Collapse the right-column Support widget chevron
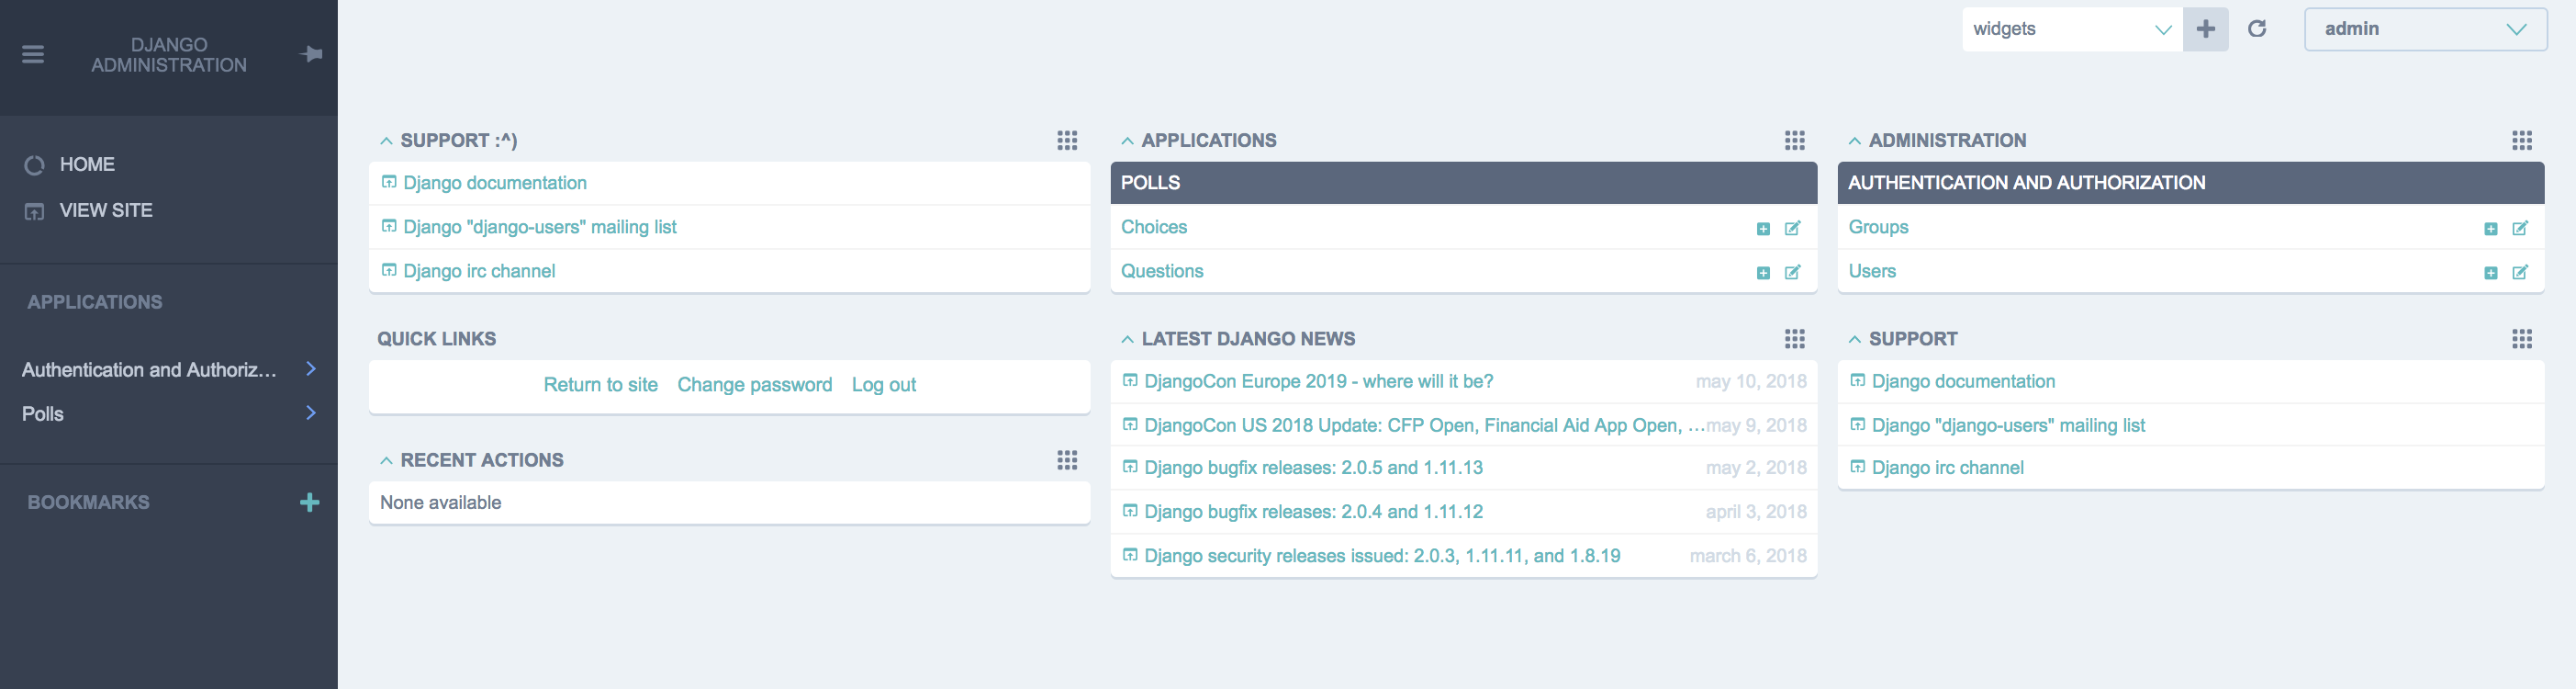 pos(1854,339)
